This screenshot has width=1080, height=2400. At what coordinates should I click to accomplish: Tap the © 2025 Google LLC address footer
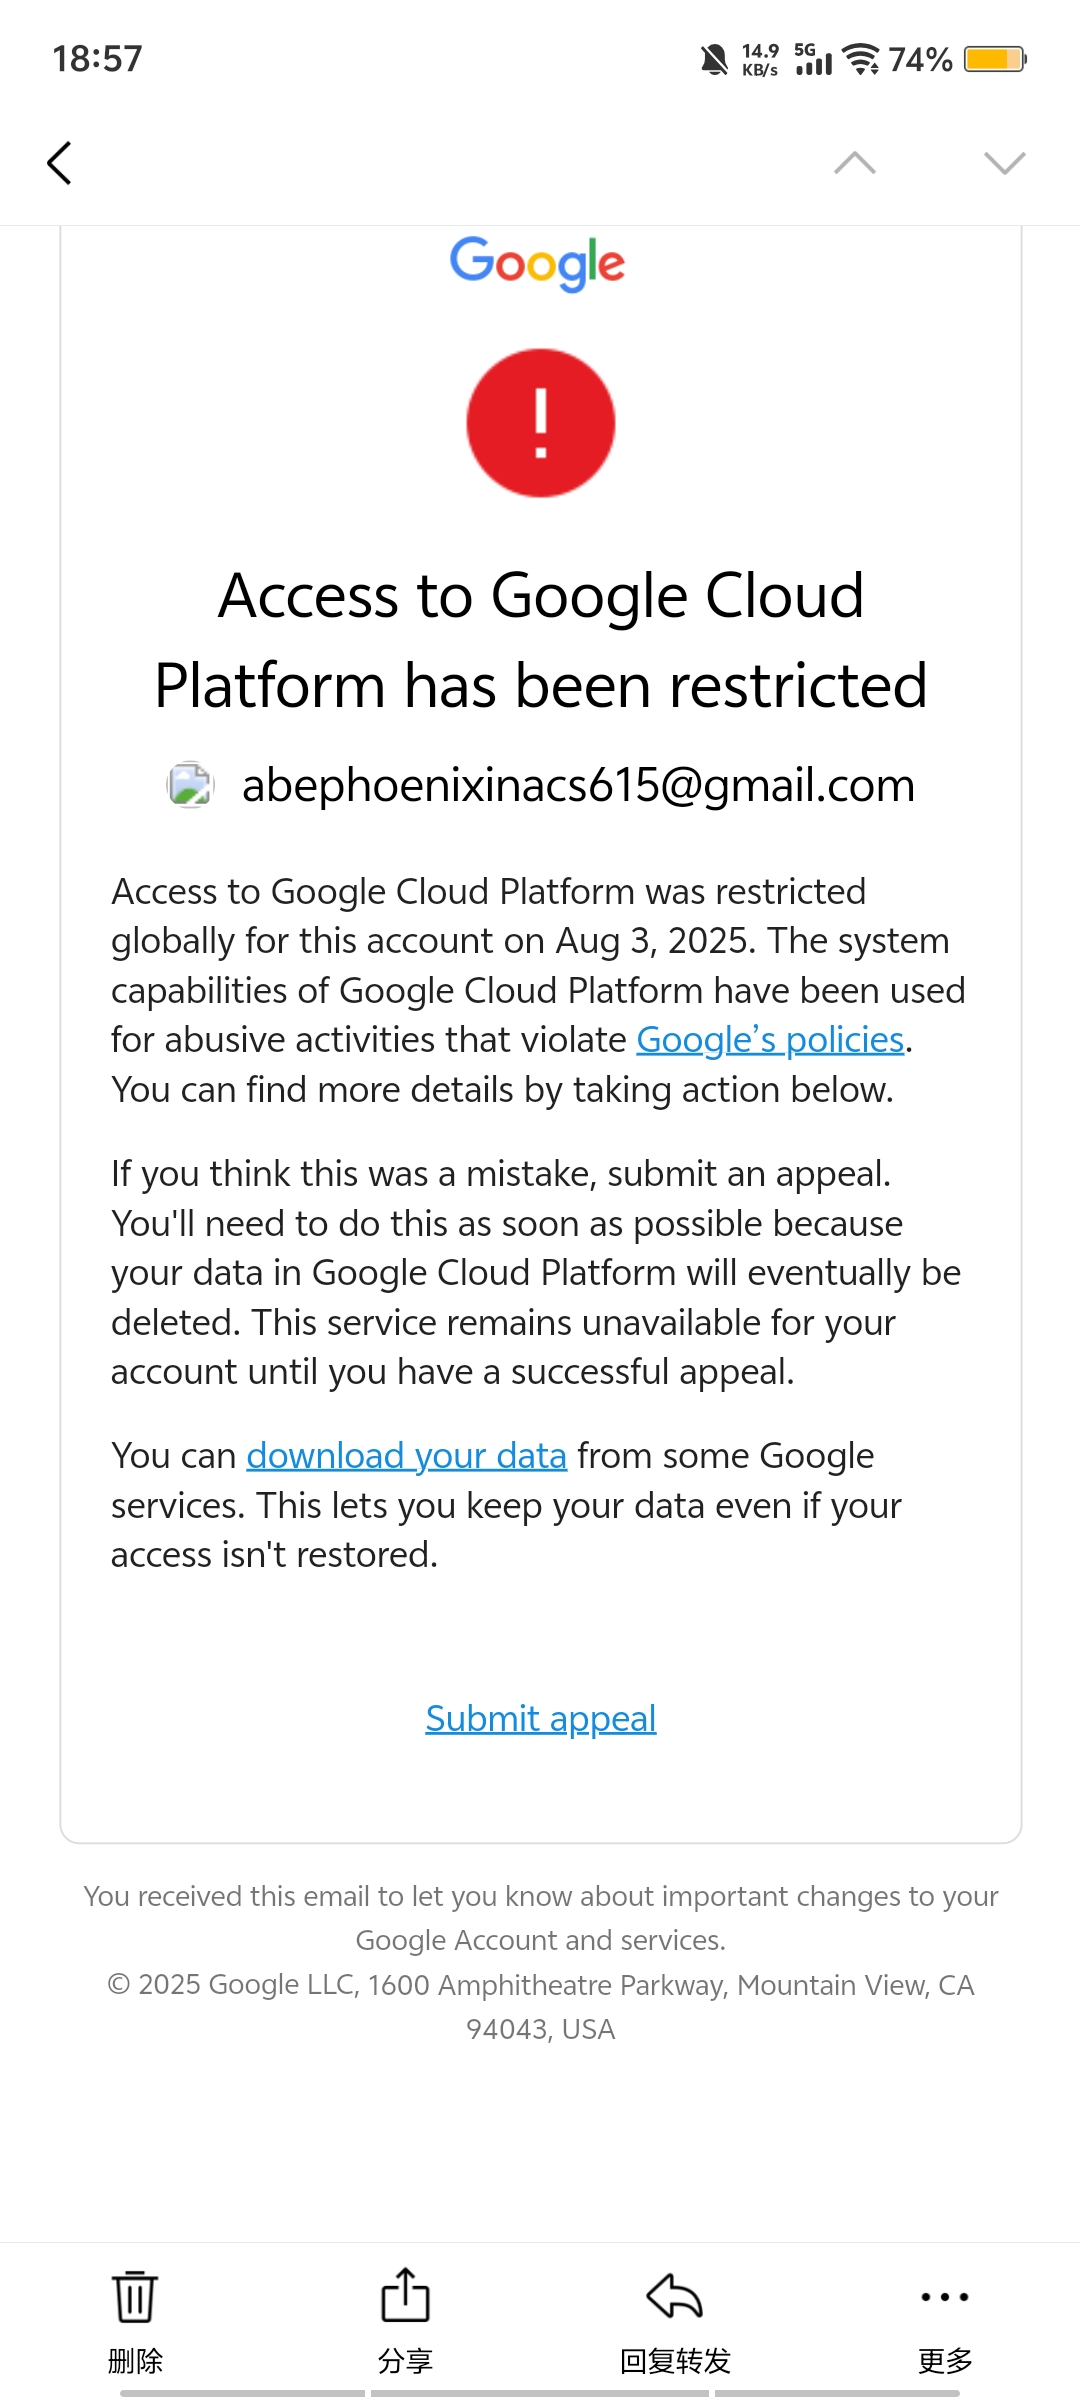pos(541,2007)
